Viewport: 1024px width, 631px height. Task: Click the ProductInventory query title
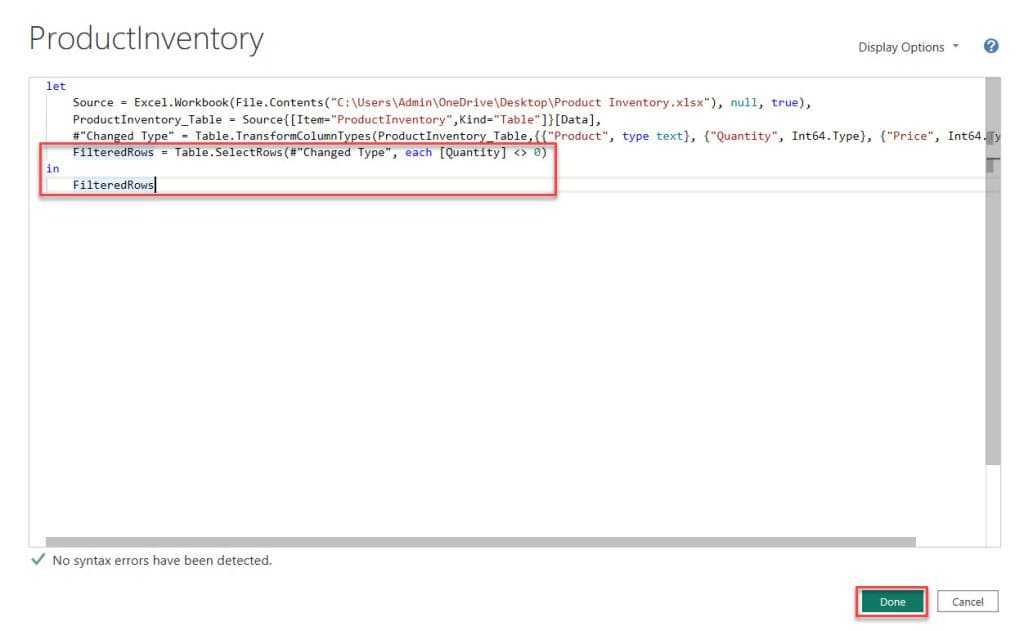(146, 39)
